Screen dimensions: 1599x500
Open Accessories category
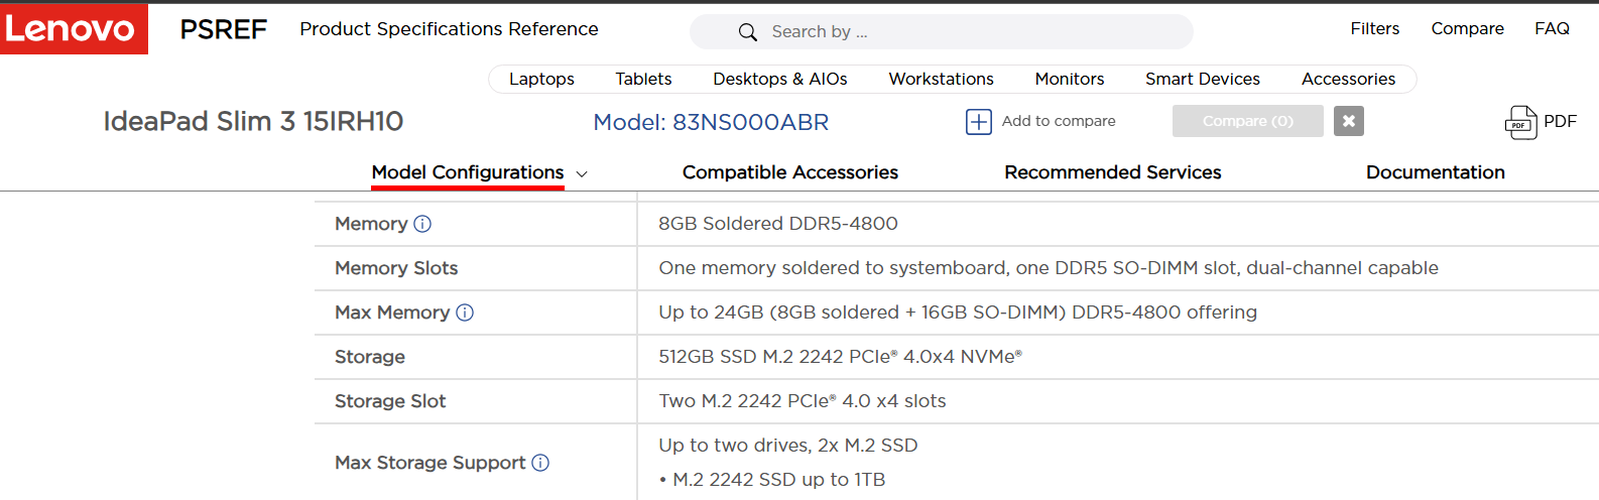1348,79
